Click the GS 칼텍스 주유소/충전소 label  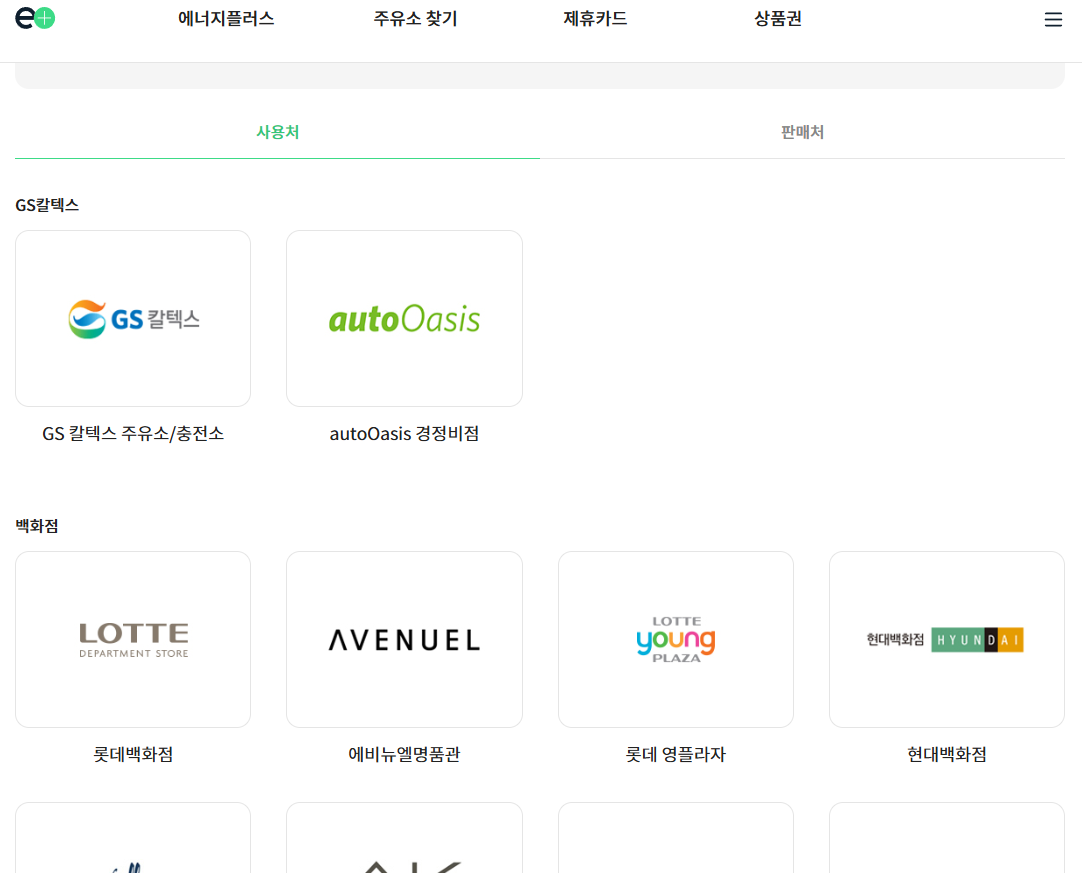133,433
